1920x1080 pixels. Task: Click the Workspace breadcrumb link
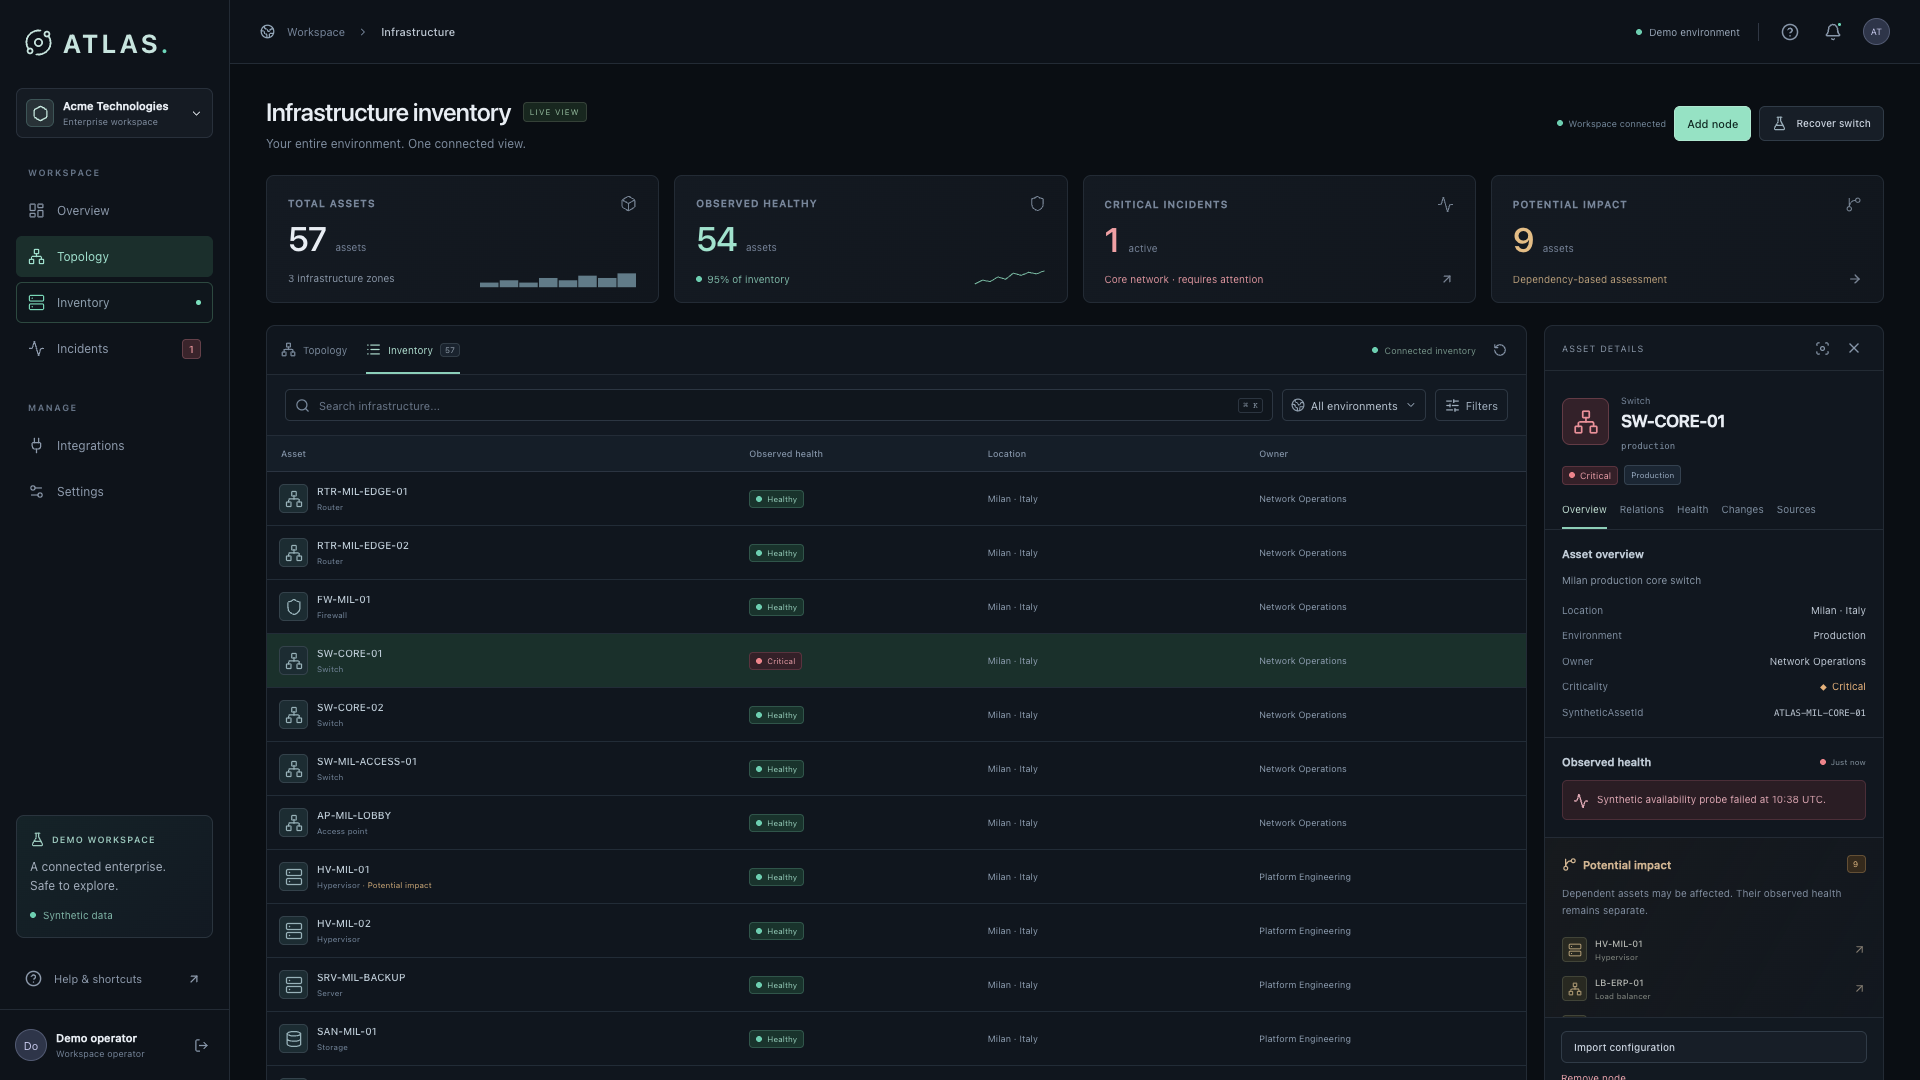pos(315,32)
